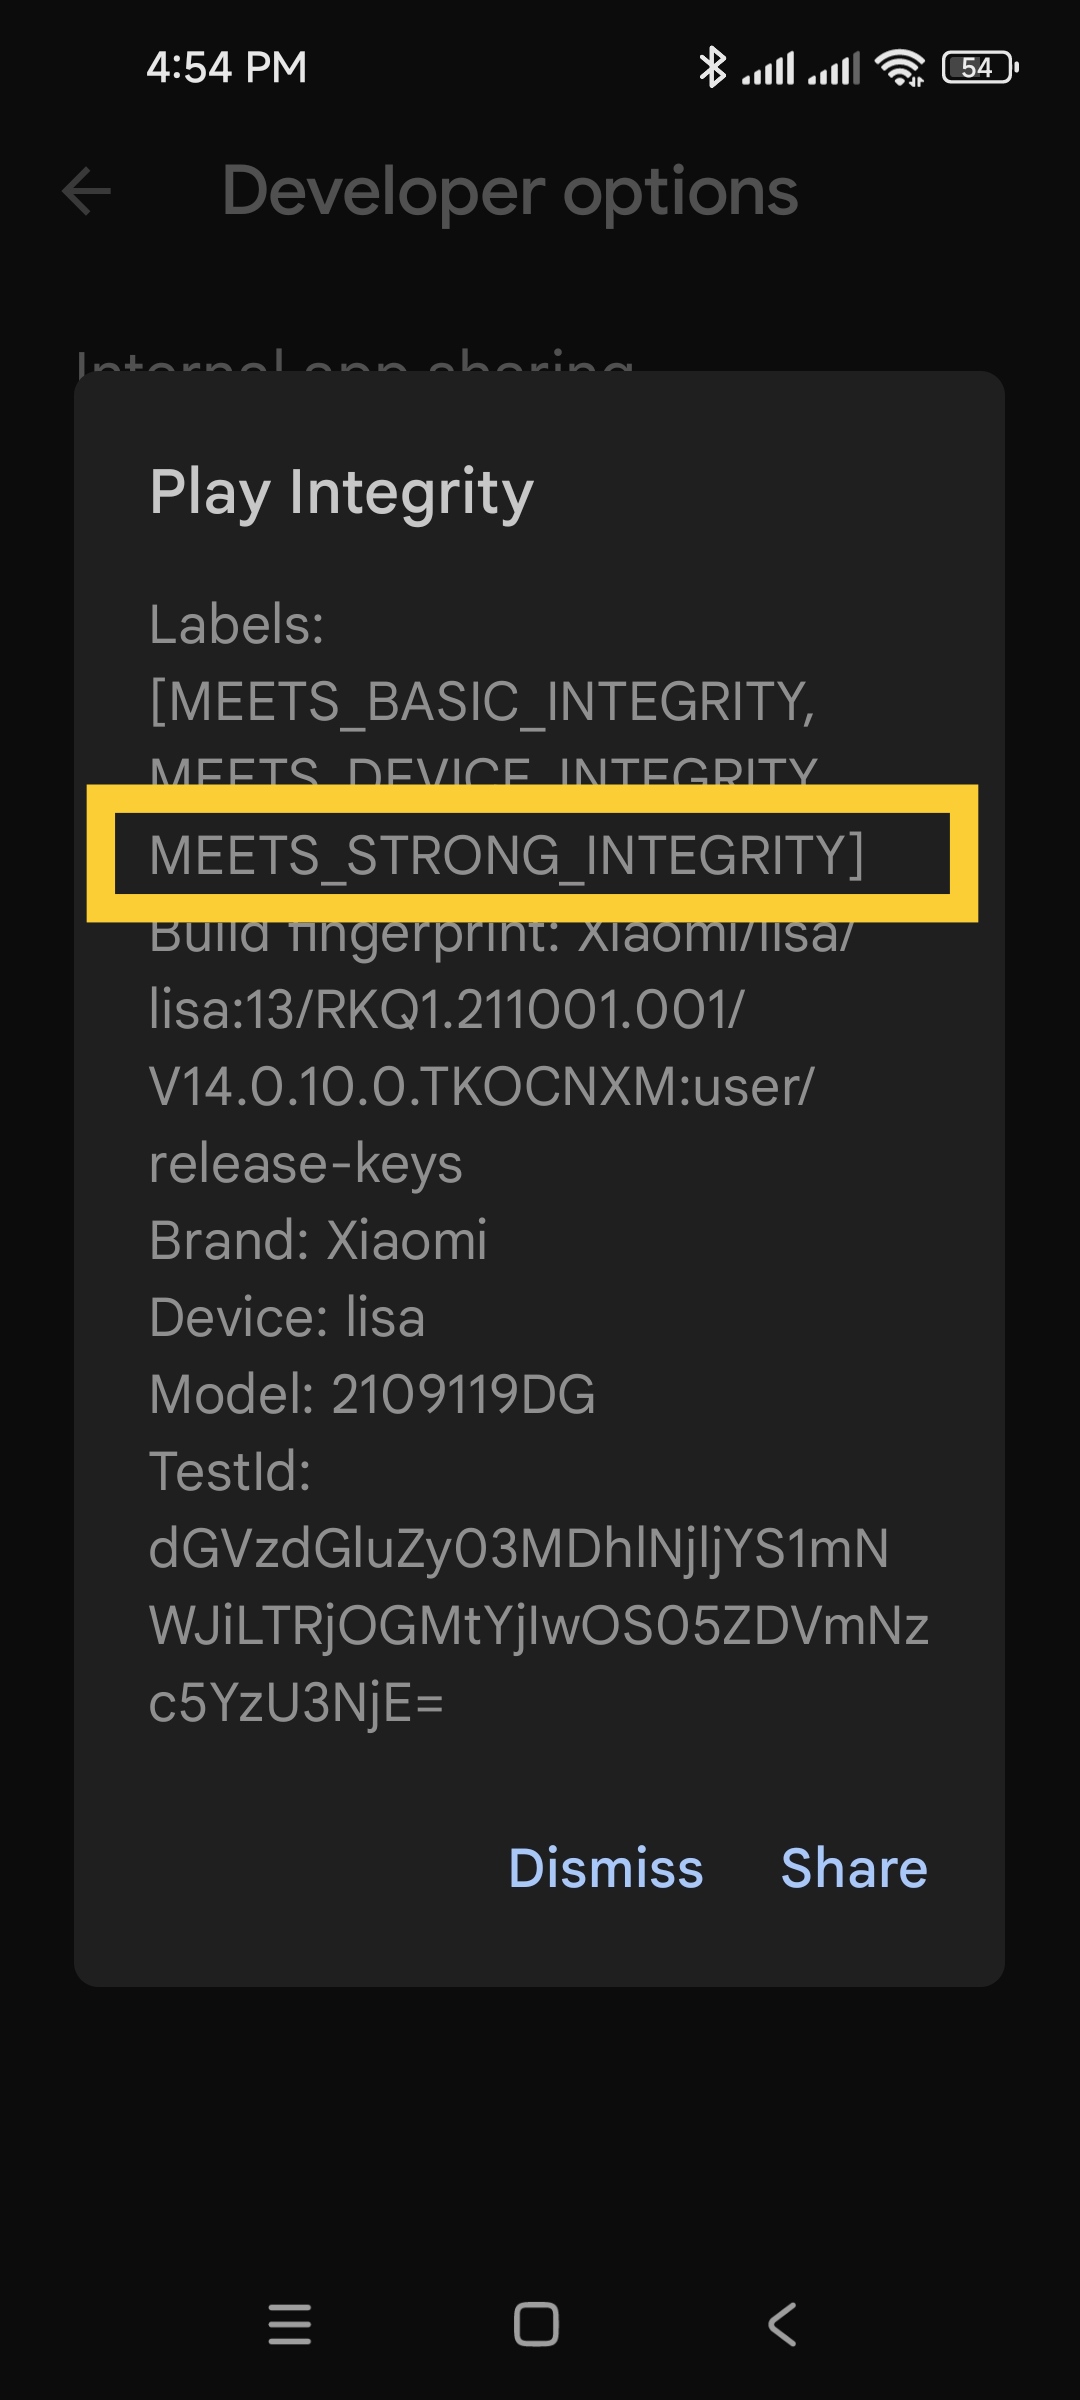1080x2400 pixels.
Task: Tap the Device: lisa line
Action: [287, 1317]
